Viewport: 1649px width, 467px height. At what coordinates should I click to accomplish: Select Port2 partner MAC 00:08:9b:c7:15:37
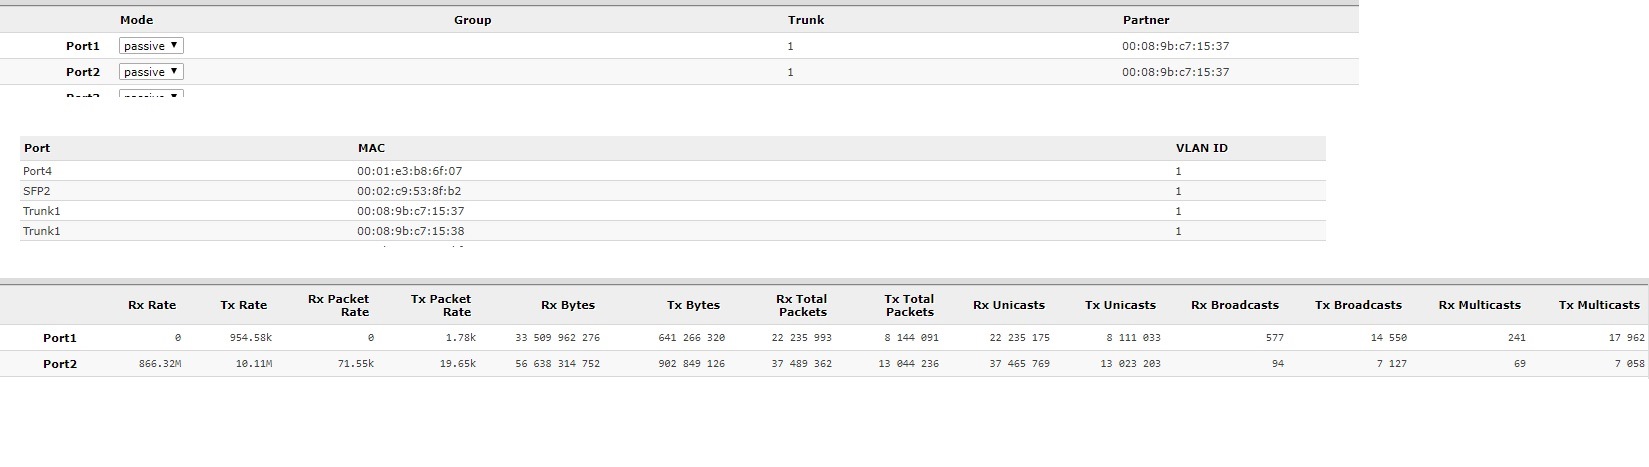tap(1175, 72)
